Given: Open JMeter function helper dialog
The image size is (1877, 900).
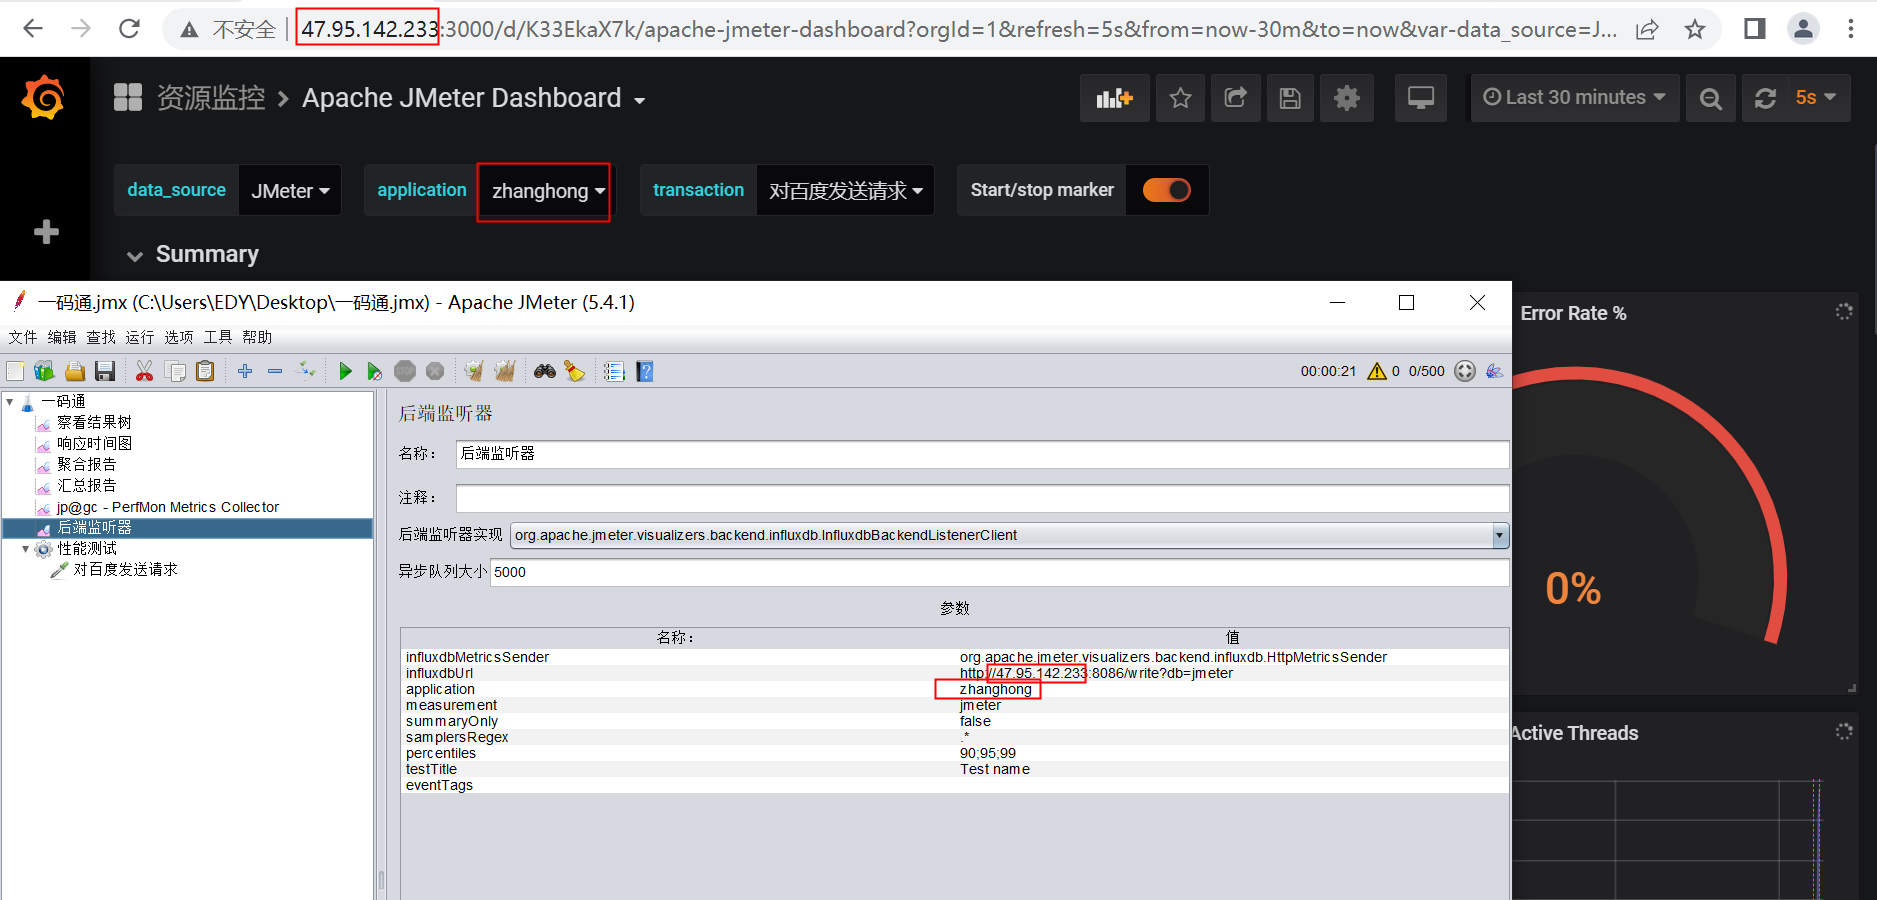Looking at the screenshot, I should pyautogui.click(x=615, y=372).
